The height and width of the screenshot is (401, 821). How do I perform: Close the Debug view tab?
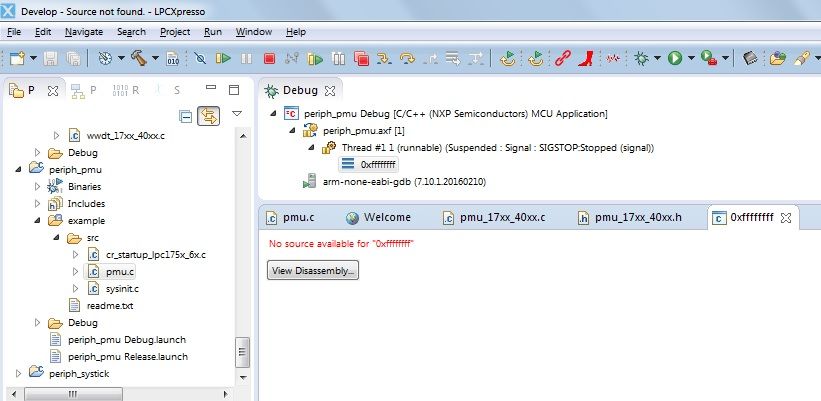(330, 91)
